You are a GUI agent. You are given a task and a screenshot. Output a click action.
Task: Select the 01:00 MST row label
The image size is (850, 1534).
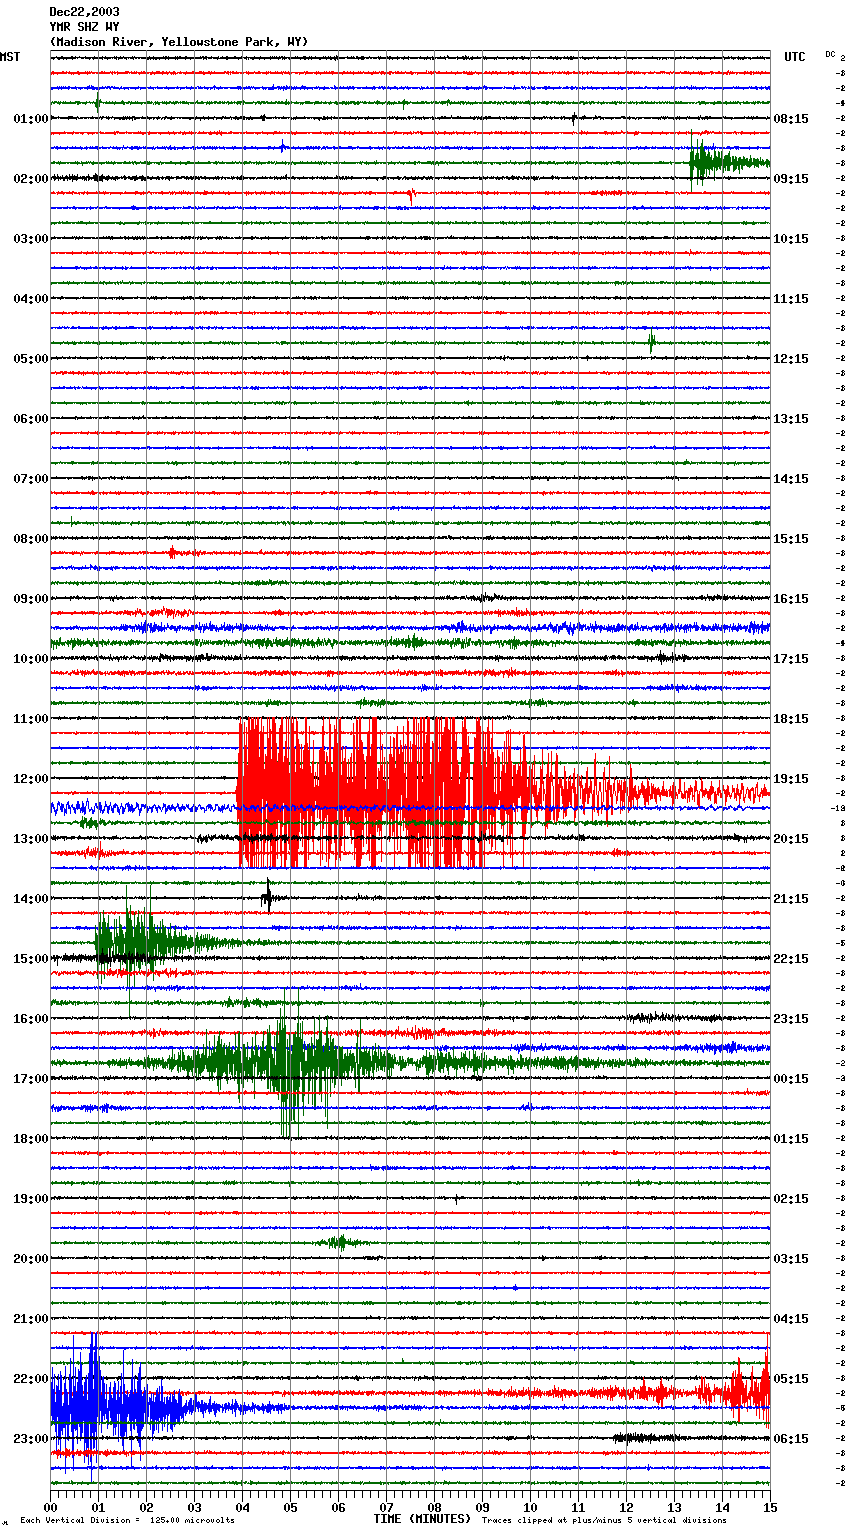(31, 119)
